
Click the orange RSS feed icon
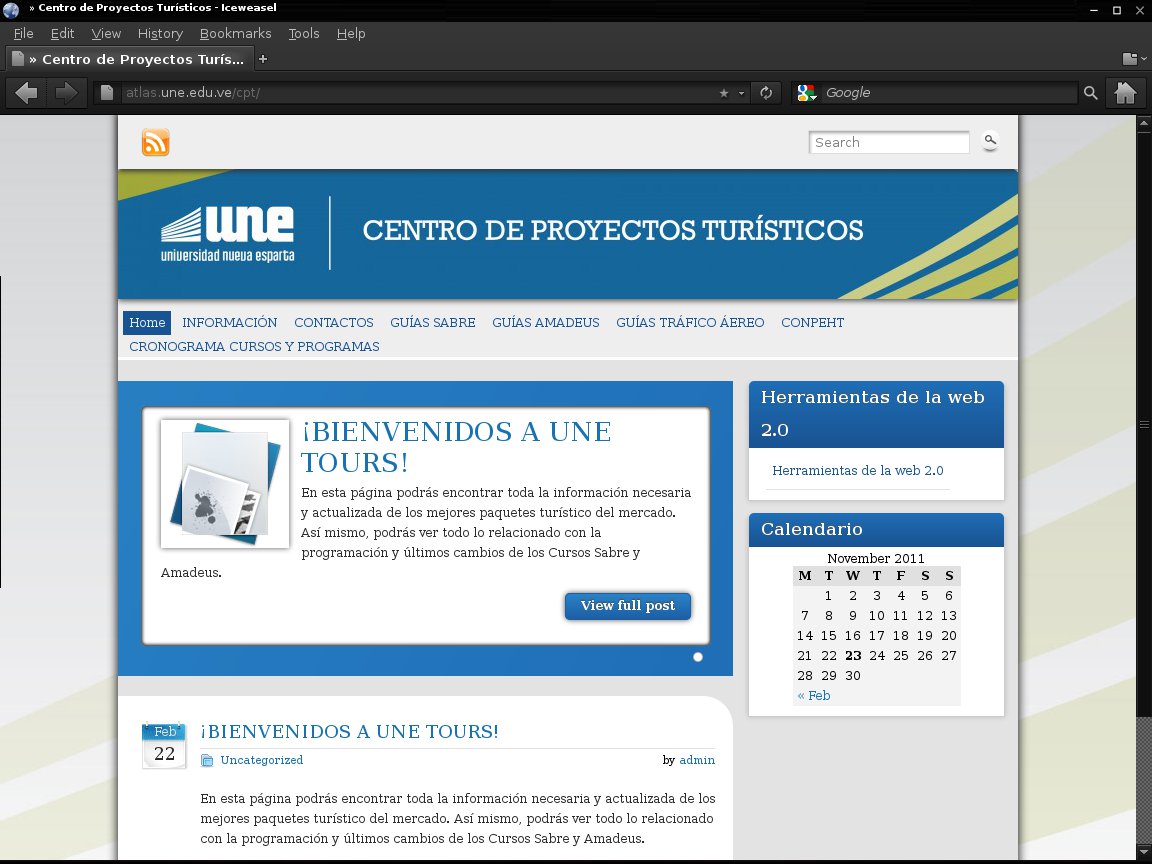[x=156, y=142]
